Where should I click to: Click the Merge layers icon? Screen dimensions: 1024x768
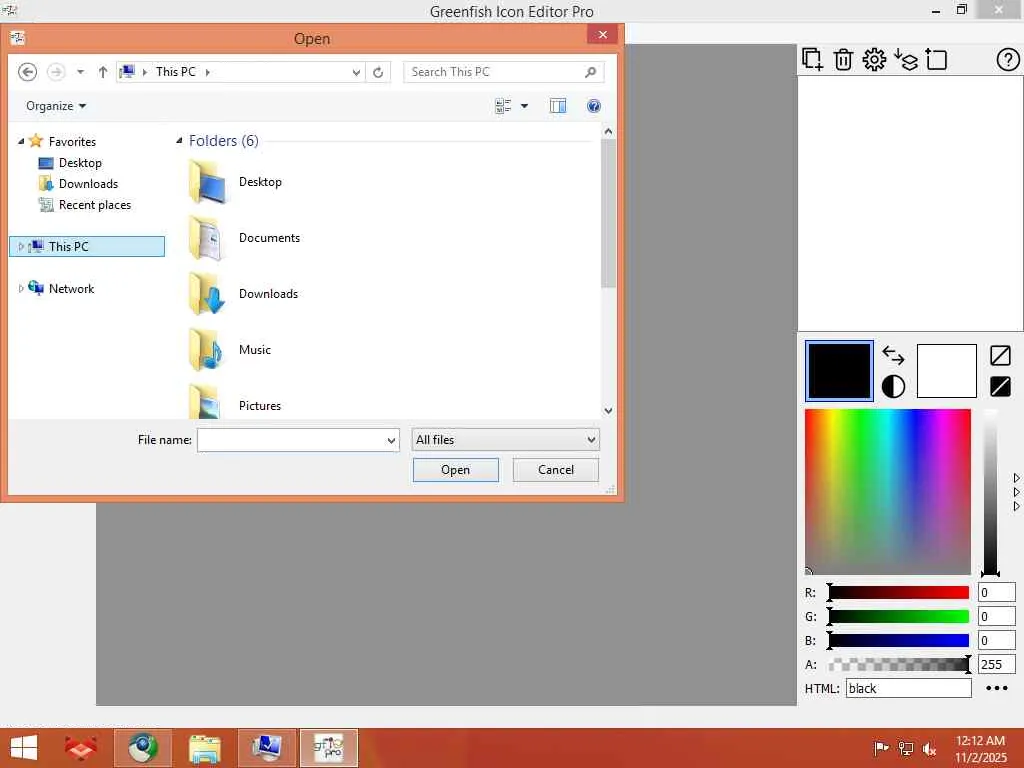(905, 59)
